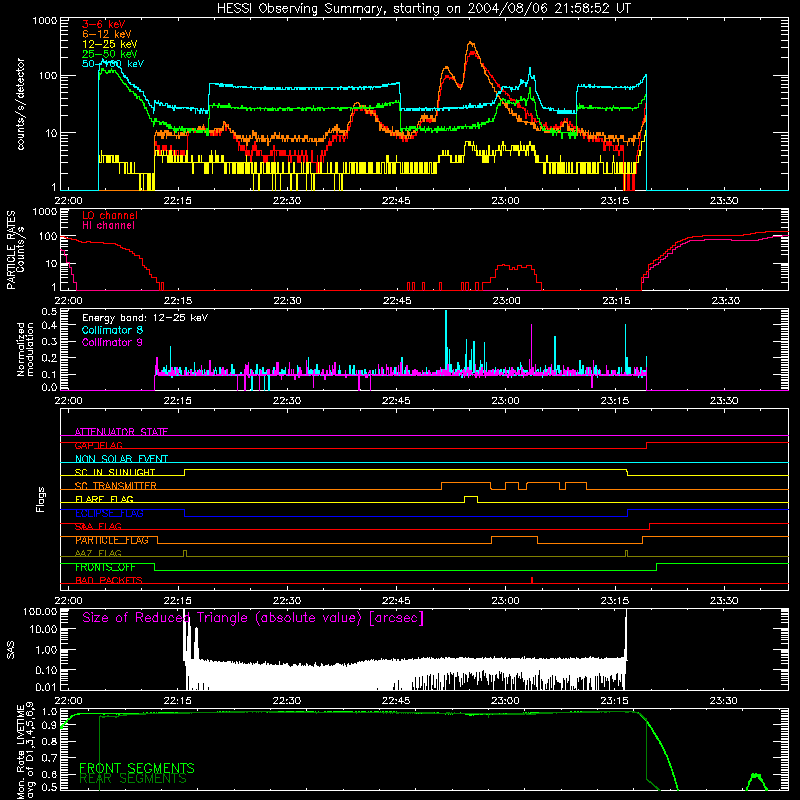Click the GAP_FLAG label
This screenshot has height=800, width=800.
click(x=98, y=445)
